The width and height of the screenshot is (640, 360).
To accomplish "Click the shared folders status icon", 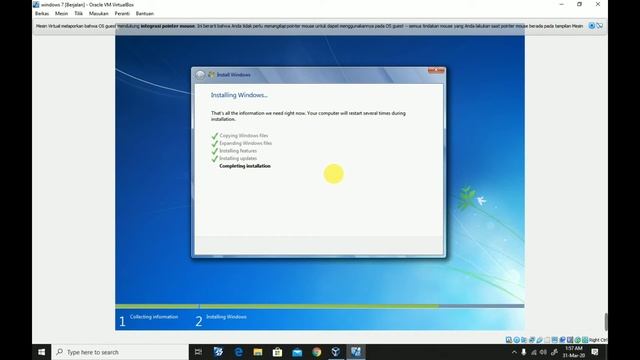I will 547,340.
